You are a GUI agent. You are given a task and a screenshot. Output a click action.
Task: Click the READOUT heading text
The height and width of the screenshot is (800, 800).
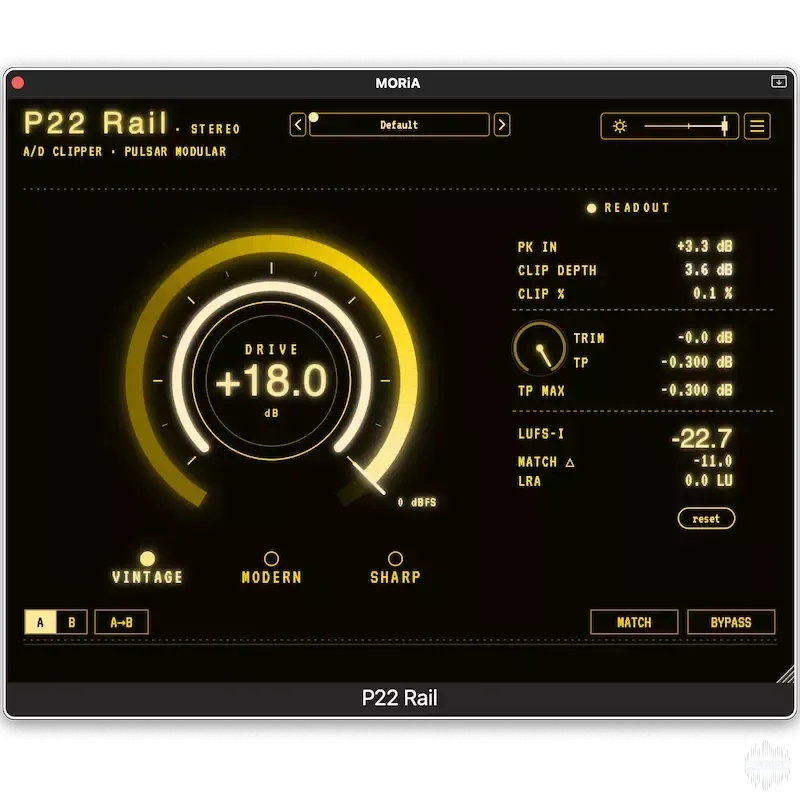point(637,208)
